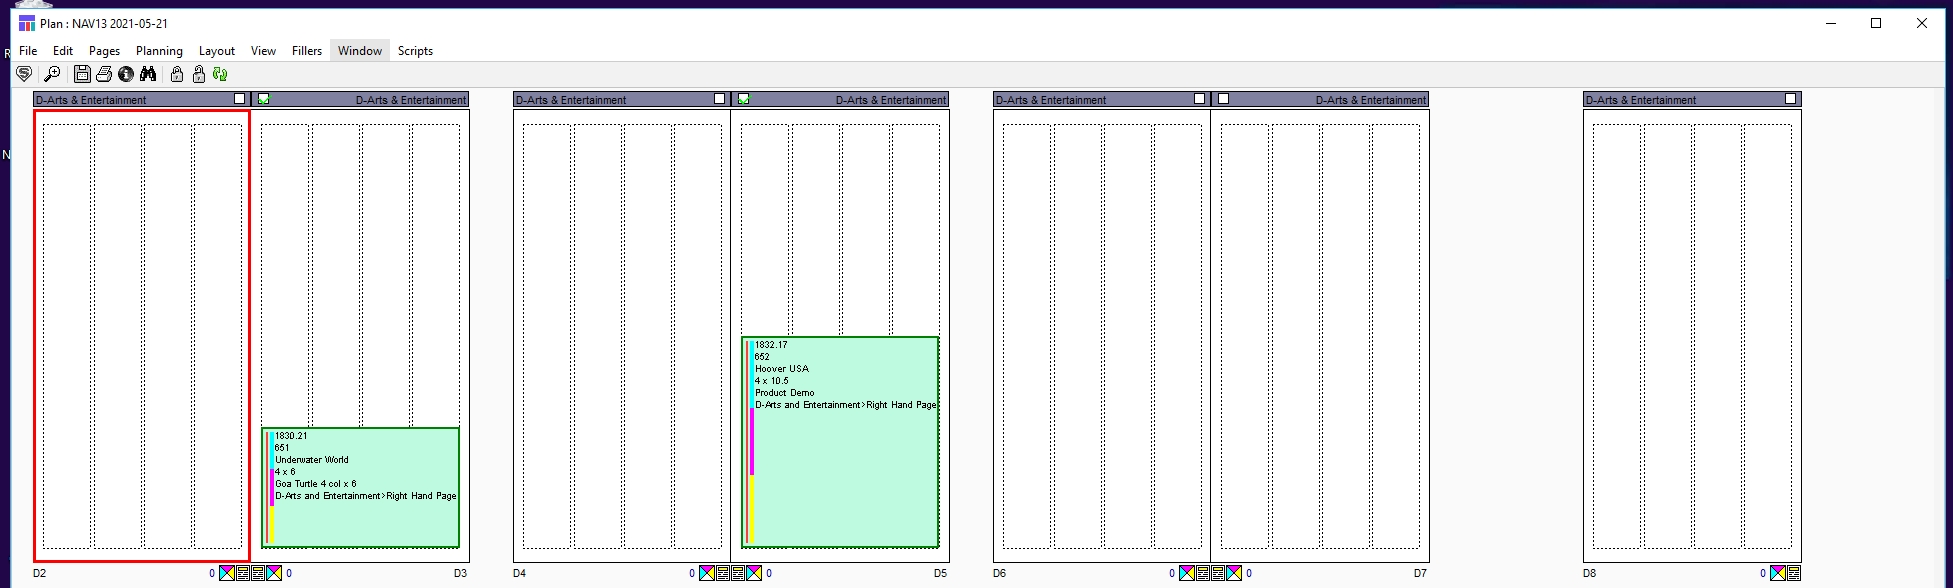Uncheck the green-ticked checkbox on page D3

[x=264, y=99]
